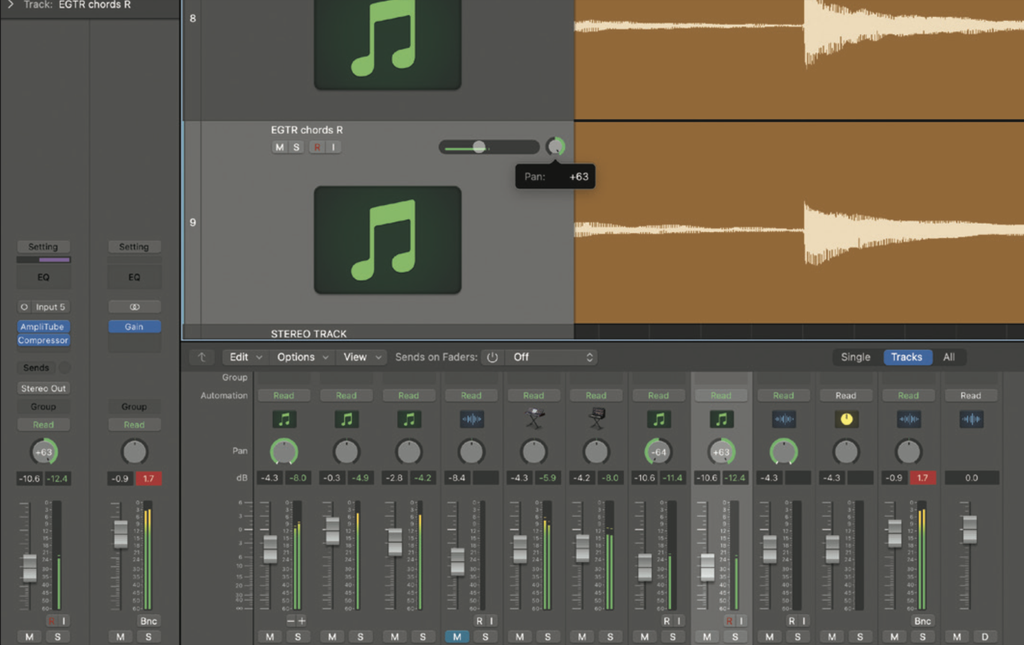The width and height of the screenshot is (1024, 645).
Task: Open the Stereo Out output selector
Action: click(44, 388)
